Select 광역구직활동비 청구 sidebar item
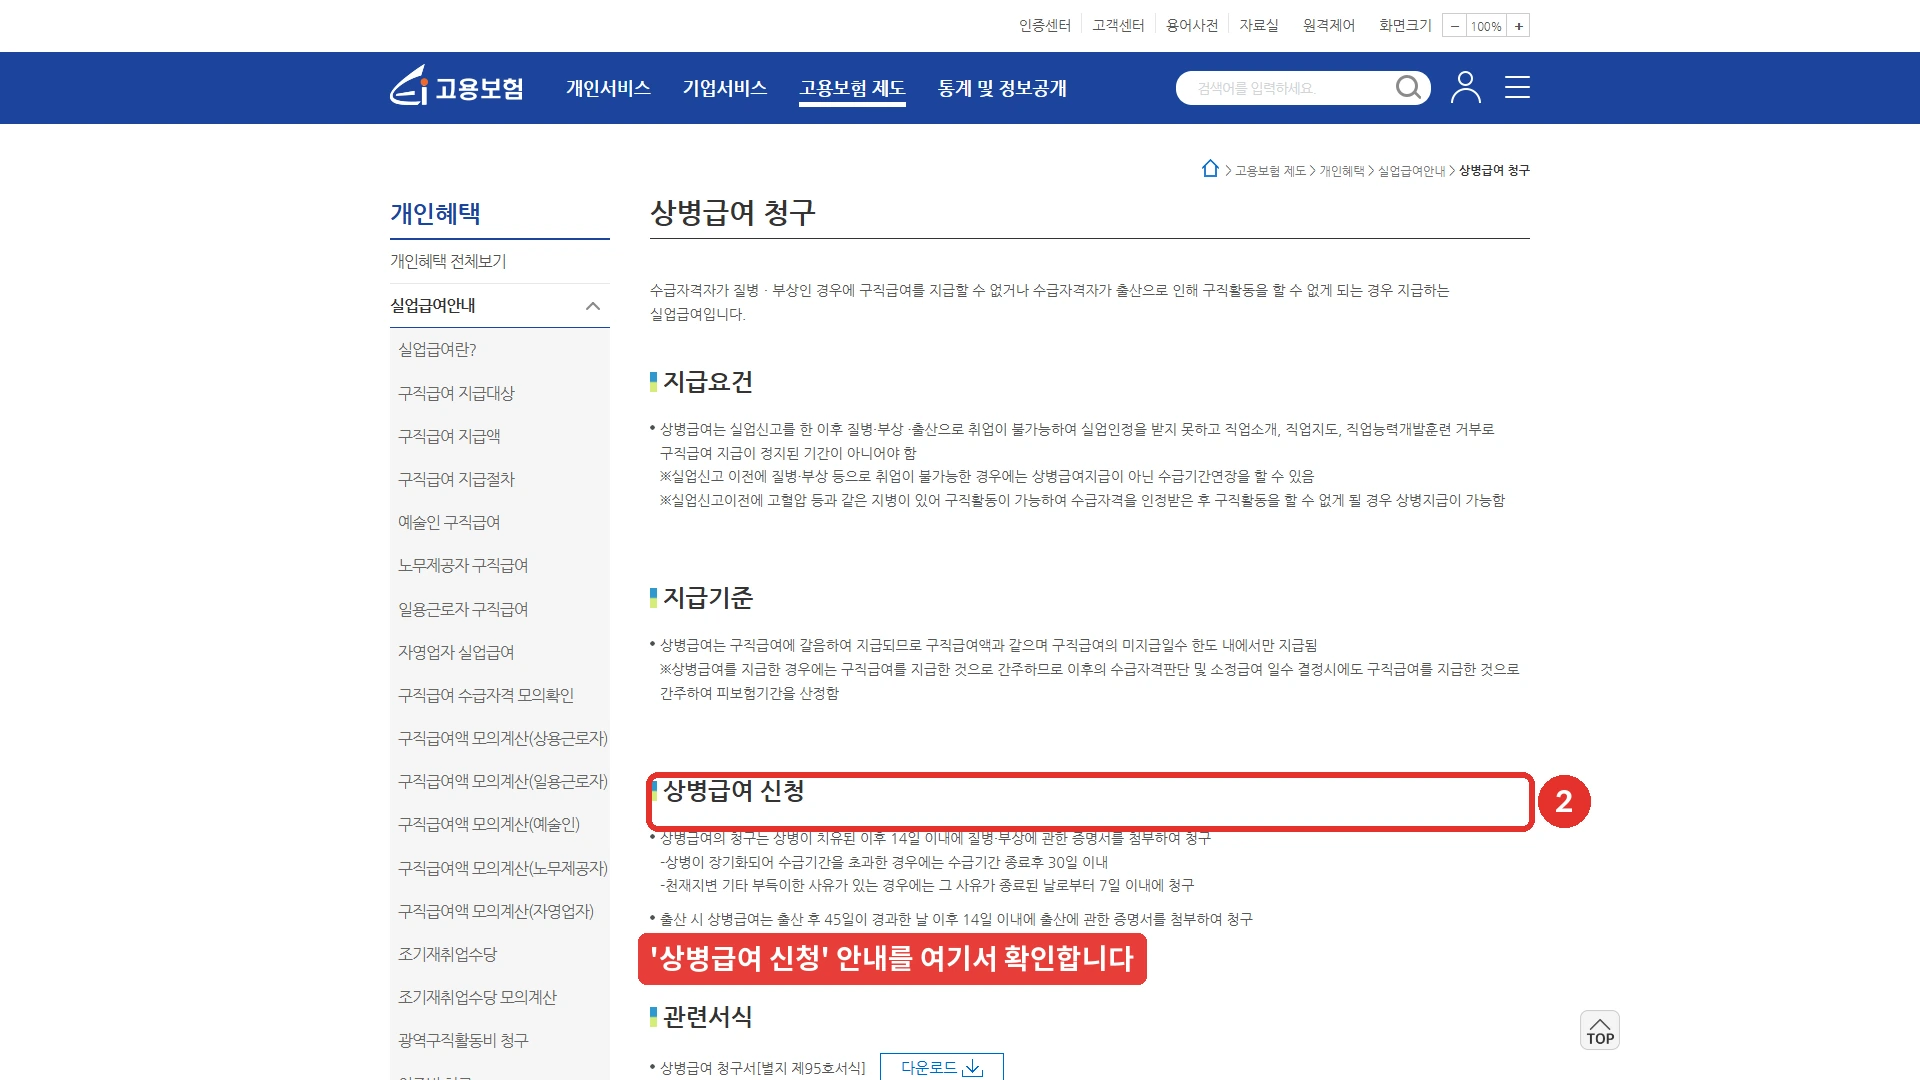Image resolution: width=1920 pixels, height=1080 pixels. pos(463,1040)
